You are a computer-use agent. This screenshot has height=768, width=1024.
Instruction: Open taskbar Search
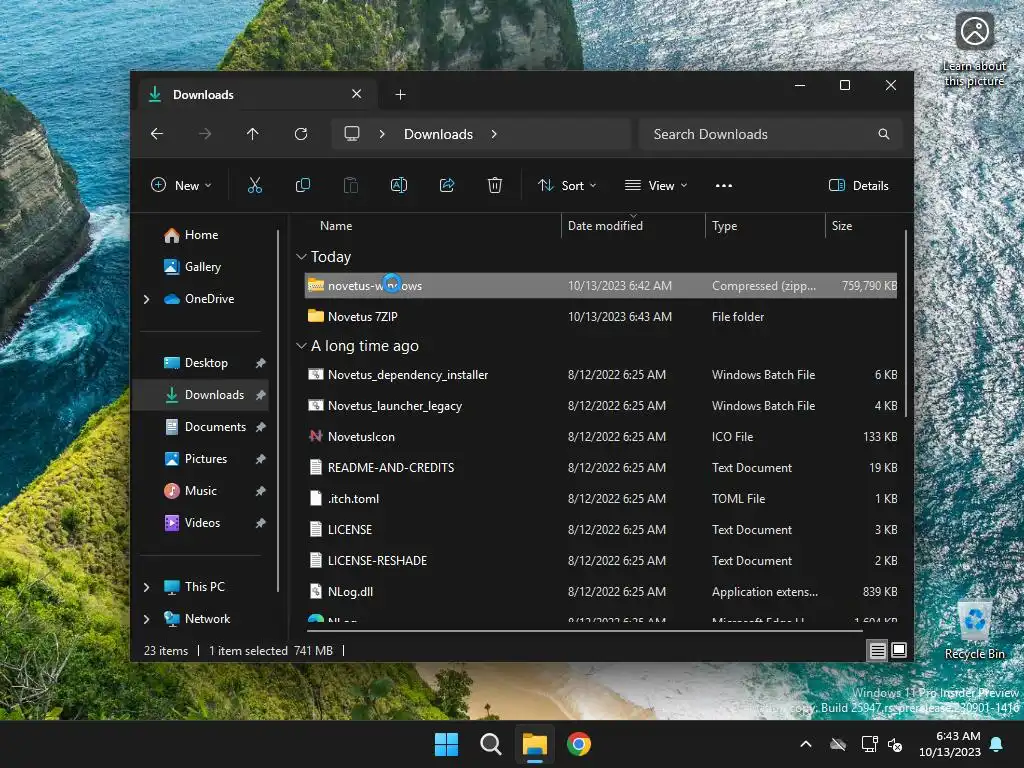pos(490,744)
